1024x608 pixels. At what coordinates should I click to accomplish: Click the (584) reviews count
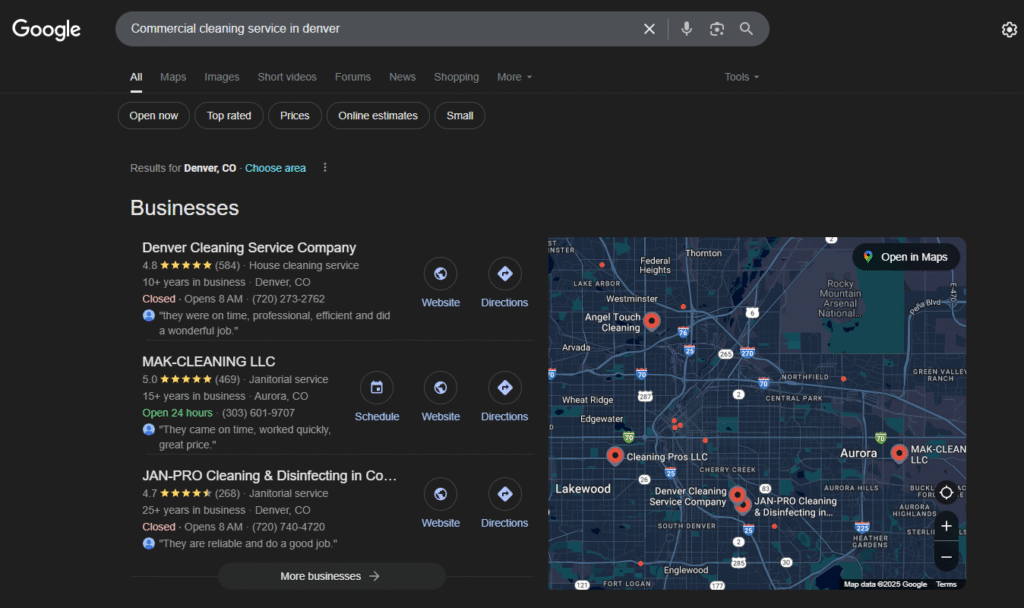227,265
